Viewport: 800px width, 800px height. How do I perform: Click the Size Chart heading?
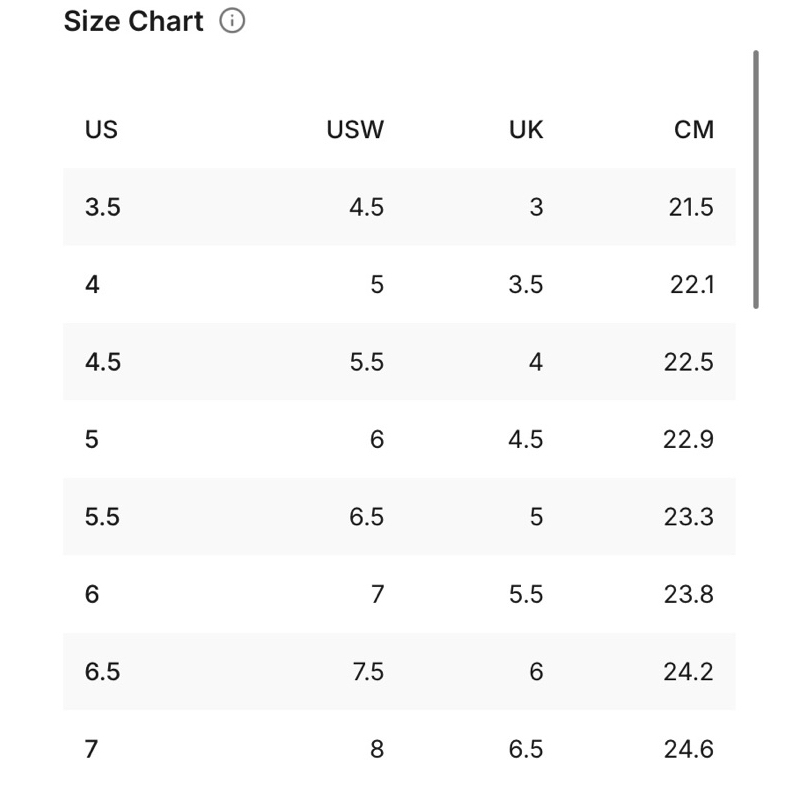tap(134, 21)
